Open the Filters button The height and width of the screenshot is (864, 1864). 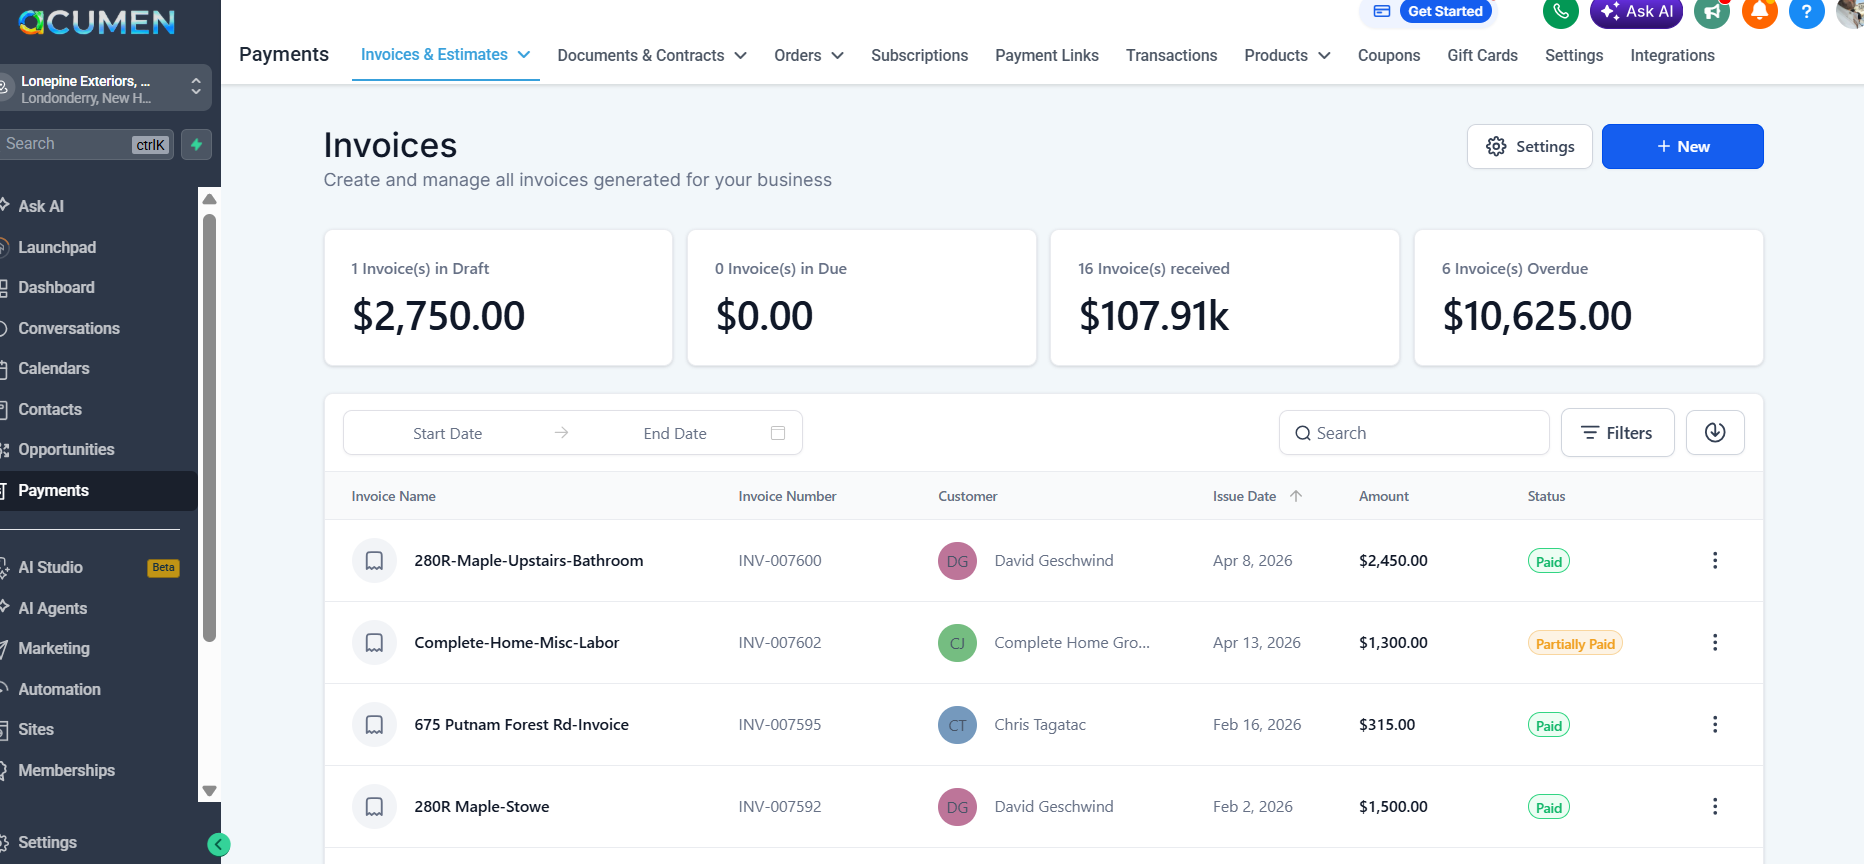[x=1617, y=433]
